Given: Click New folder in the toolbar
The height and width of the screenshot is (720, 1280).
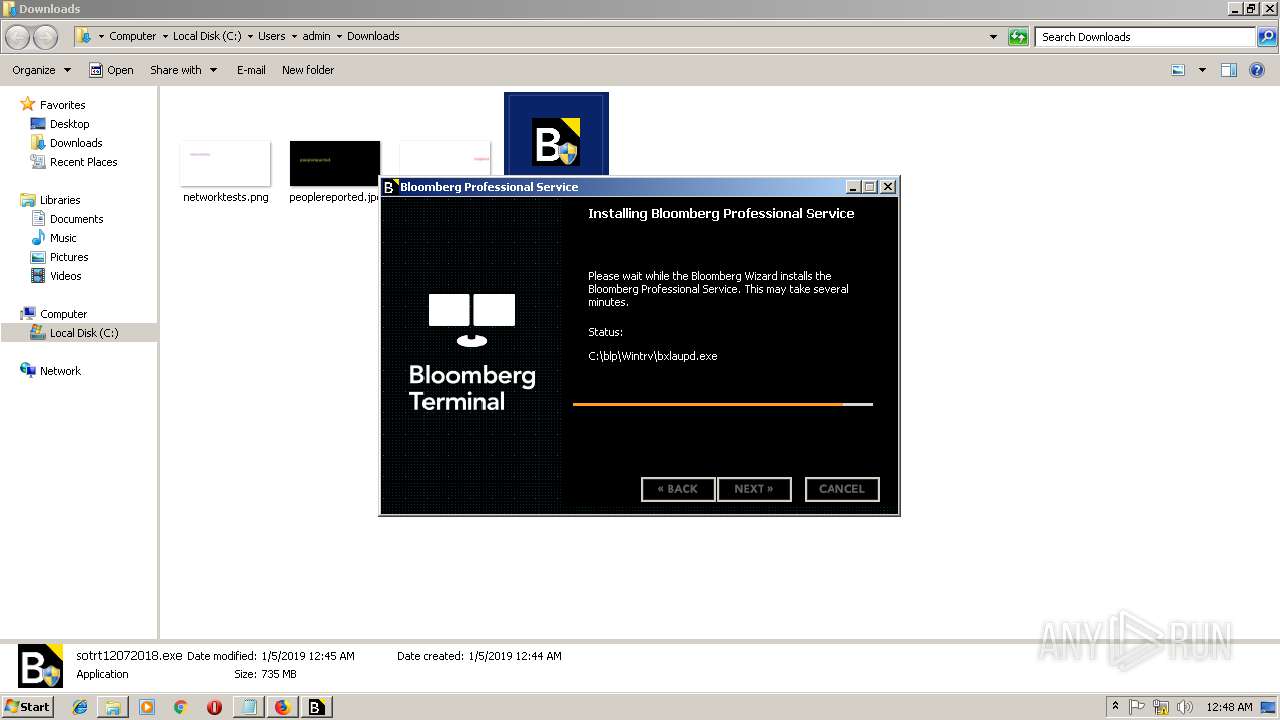Looking at the screenshot, I should (x=308, y=70).
